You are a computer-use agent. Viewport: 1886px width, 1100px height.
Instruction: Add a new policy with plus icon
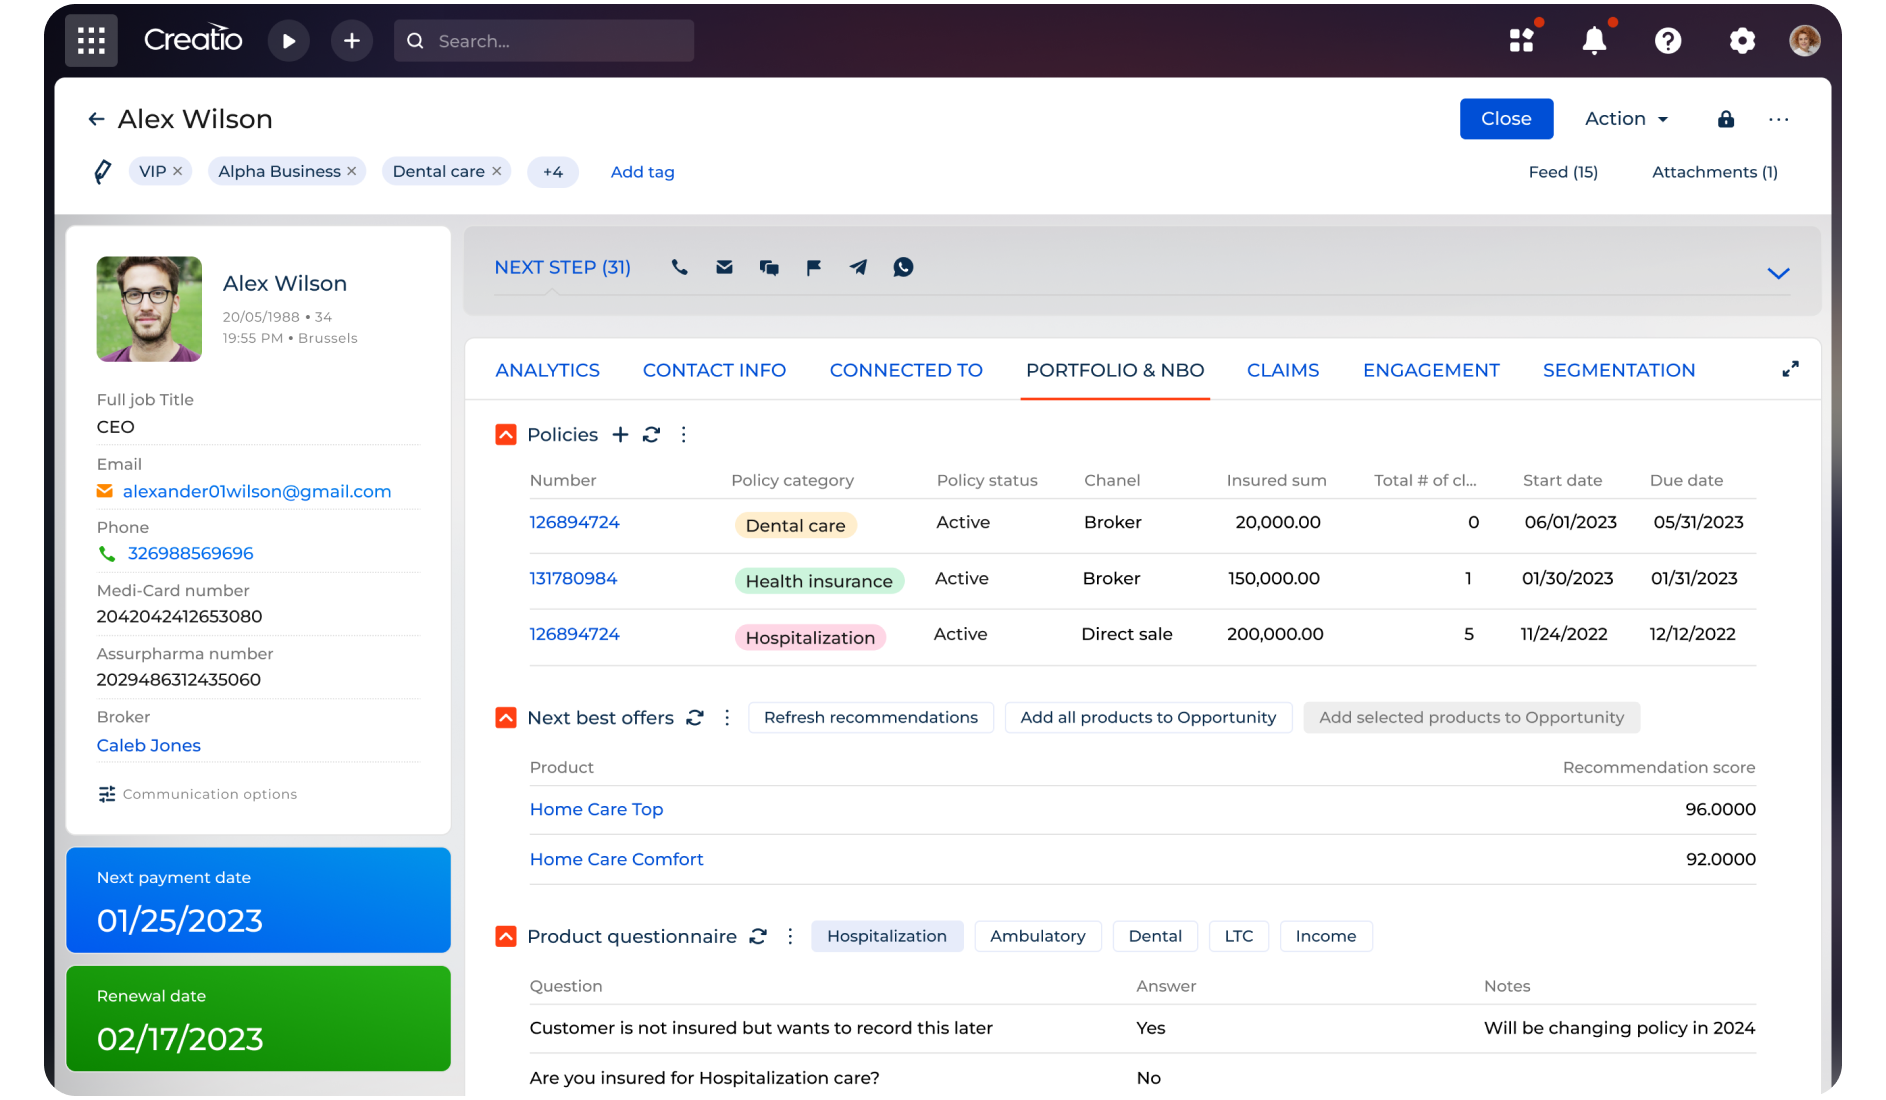tap(621, 435)
